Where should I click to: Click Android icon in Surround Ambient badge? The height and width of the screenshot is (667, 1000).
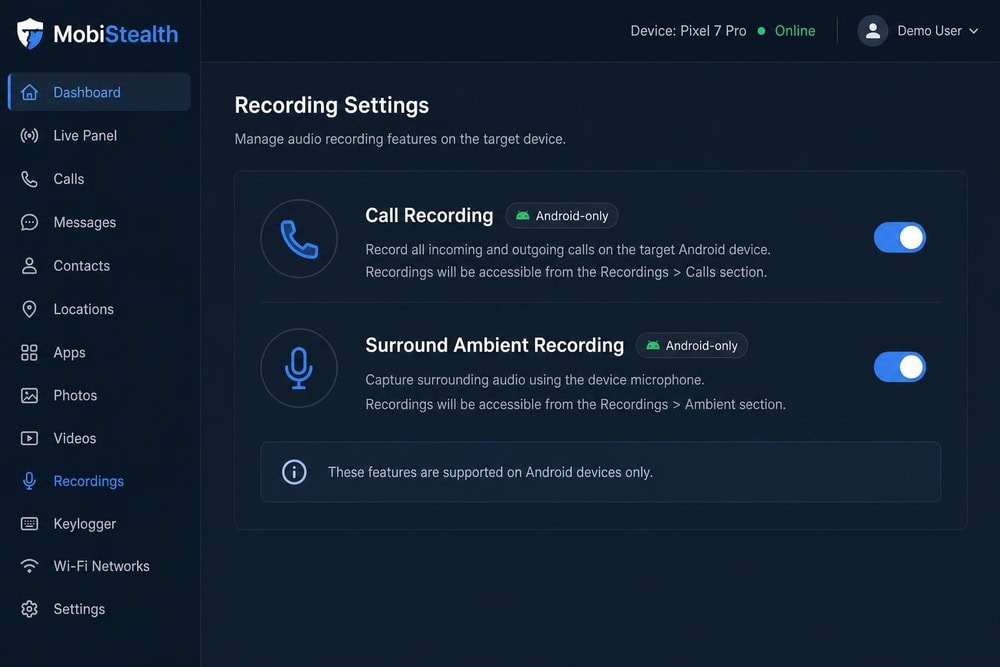(x=652, y=345)
